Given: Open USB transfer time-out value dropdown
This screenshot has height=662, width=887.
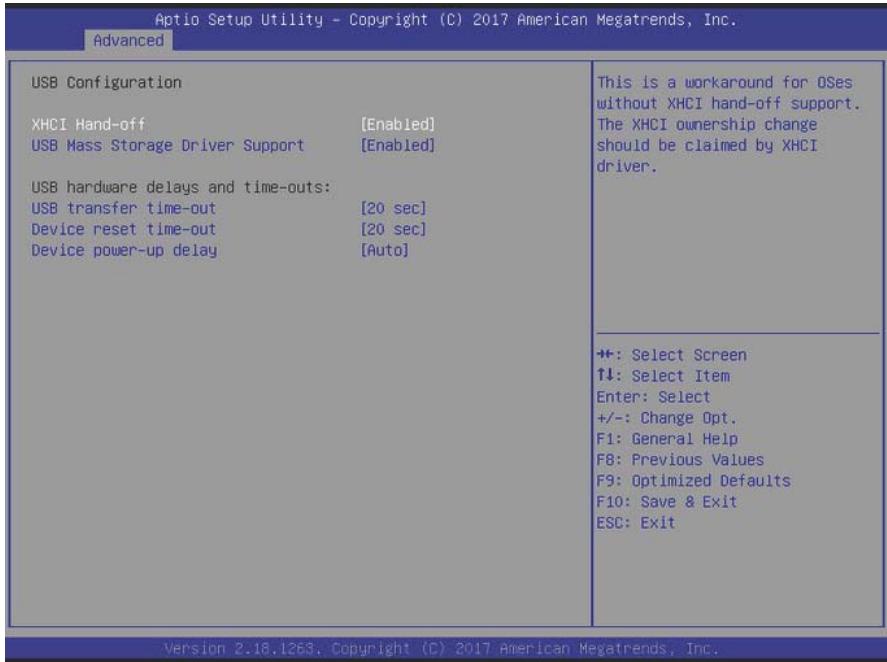Looking at the screenshot, I should pos(393,208).
